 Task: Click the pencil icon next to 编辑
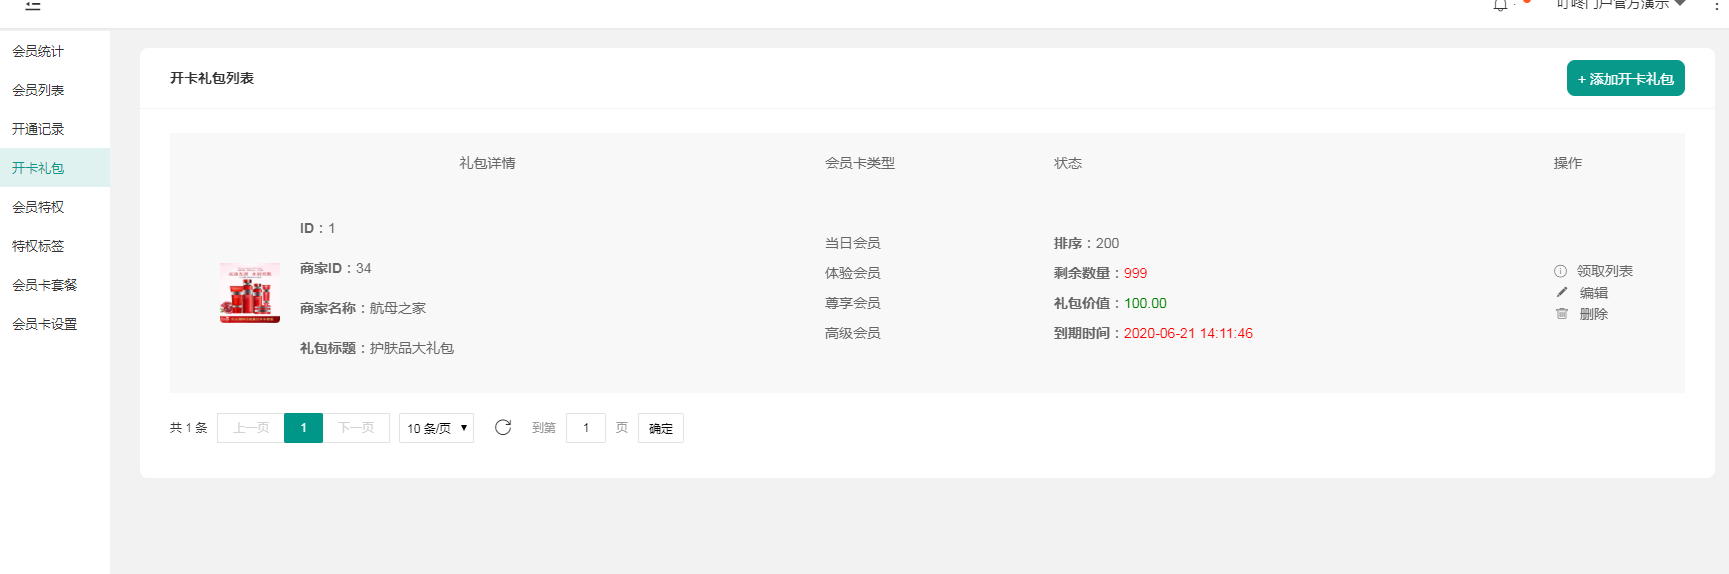tap(1562, 293)
